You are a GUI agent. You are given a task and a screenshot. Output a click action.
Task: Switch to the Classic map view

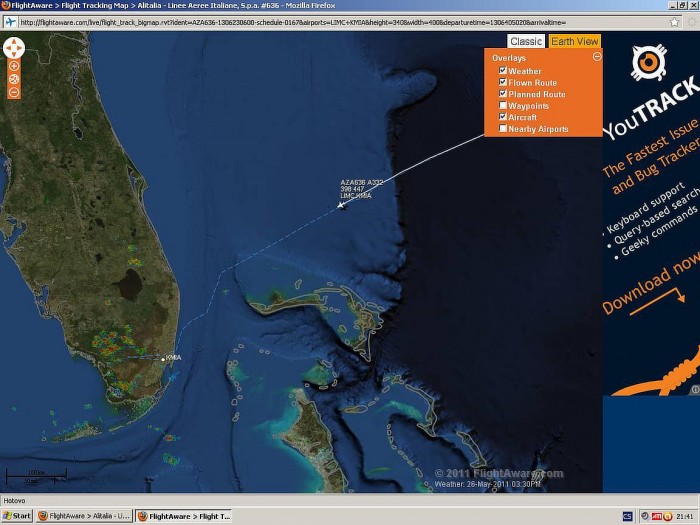coord(526,41)
